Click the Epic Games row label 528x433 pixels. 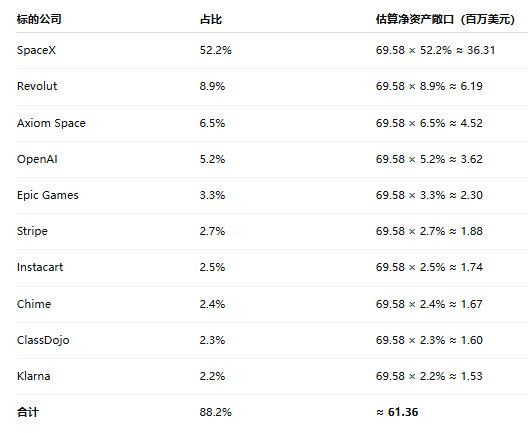click(x=47, y=195)
